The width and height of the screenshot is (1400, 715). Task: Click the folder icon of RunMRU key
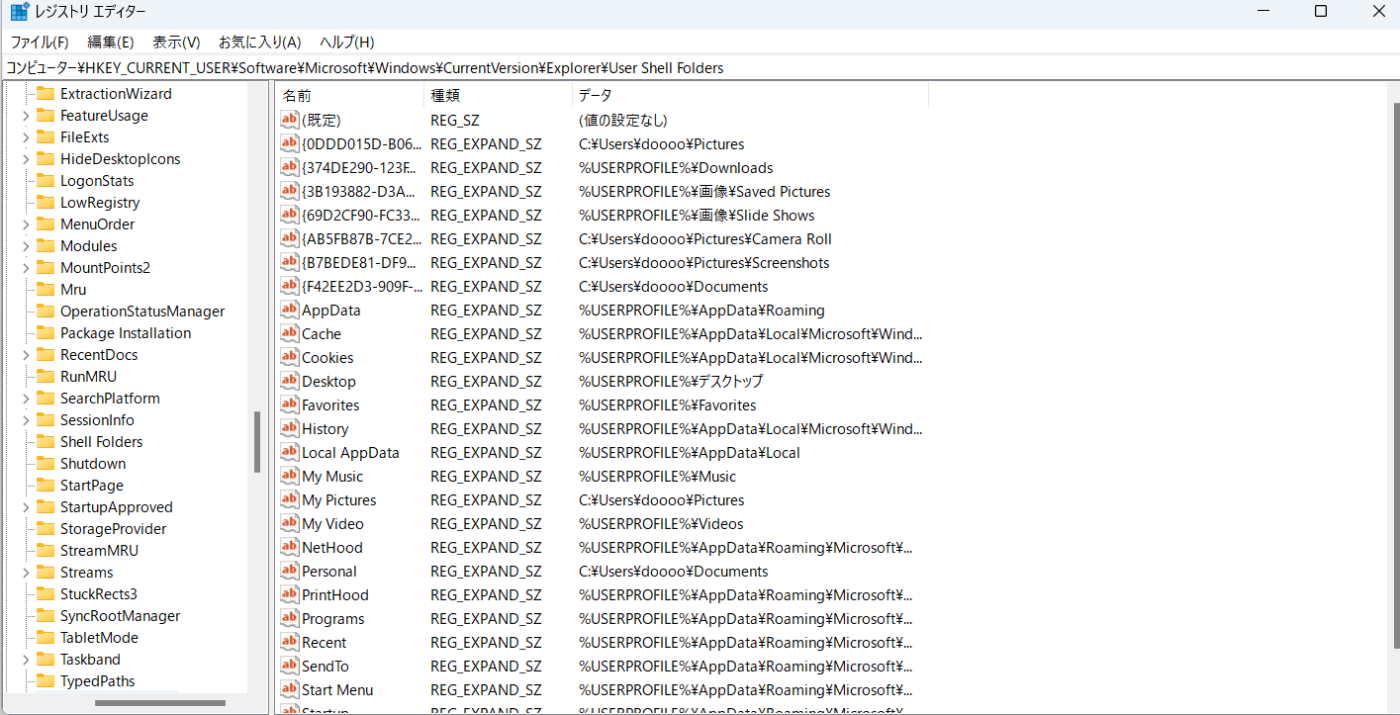(45, 376)
